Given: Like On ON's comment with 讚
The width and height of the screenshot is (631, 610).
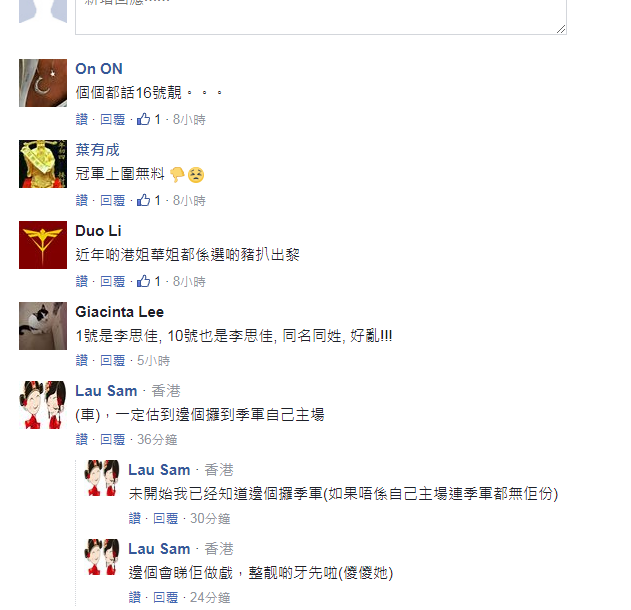Looking at the screenshot, I should (82, 120).
